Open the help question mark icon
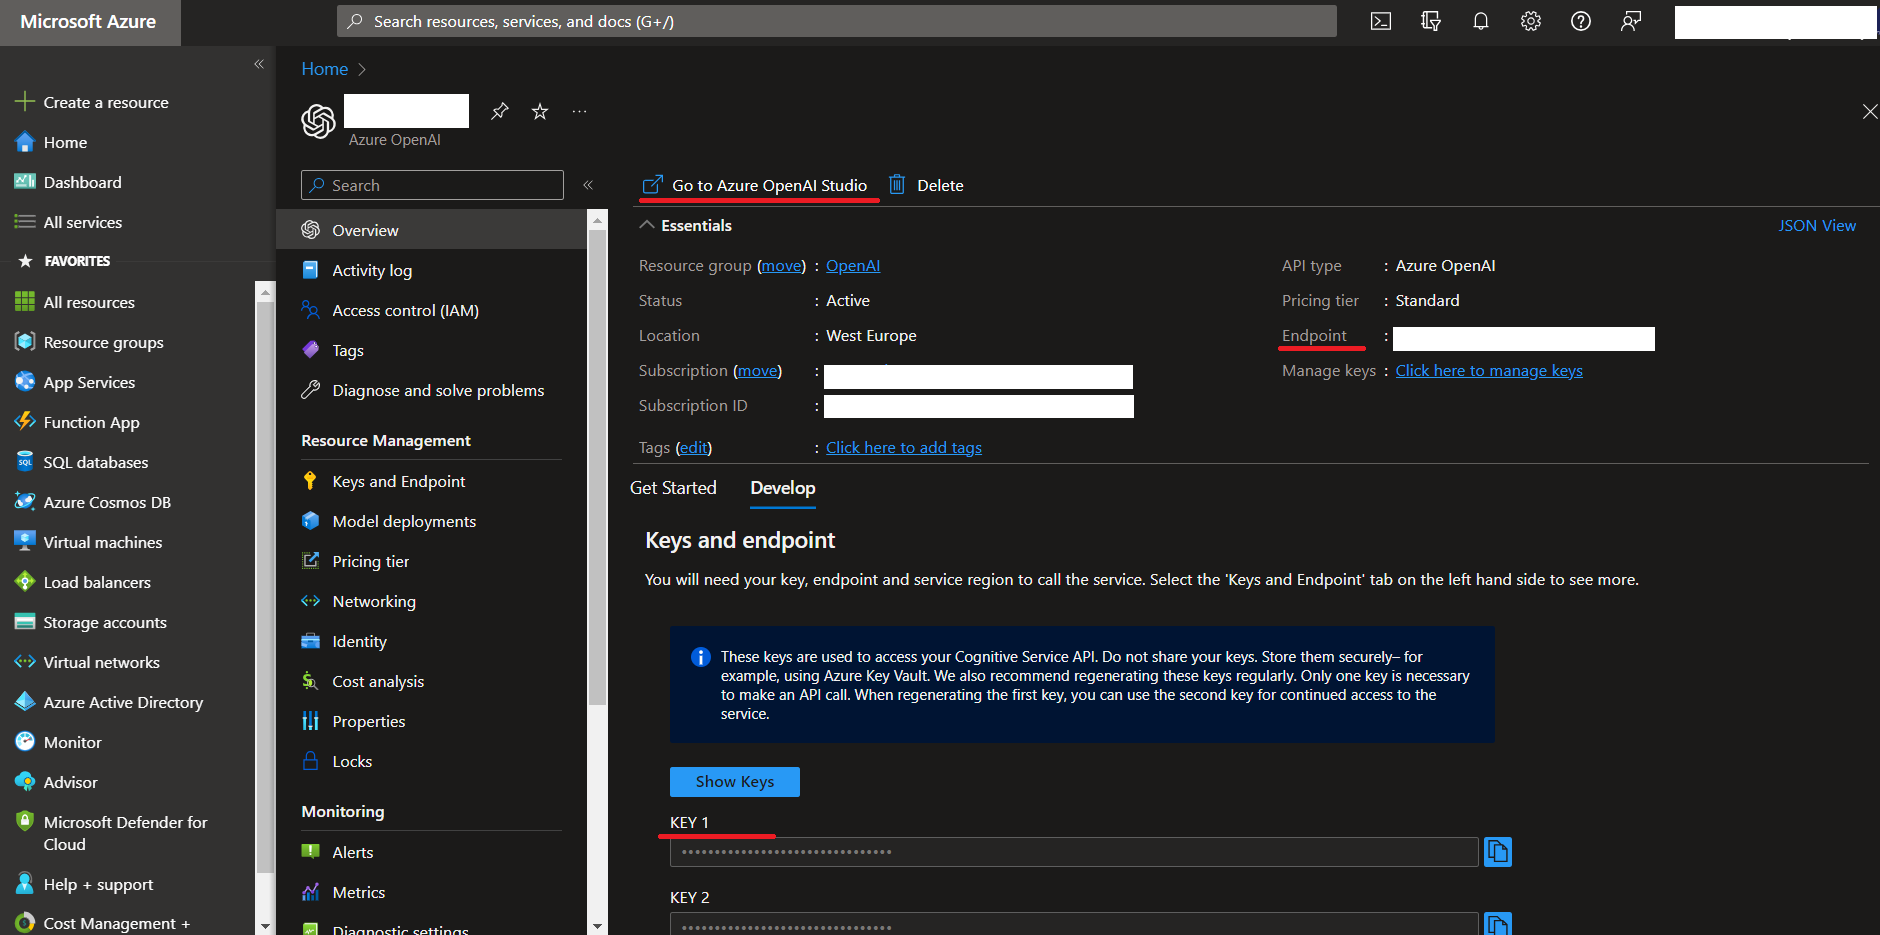The width and height of the screenshot is (1880, 935). [1581, 21]
